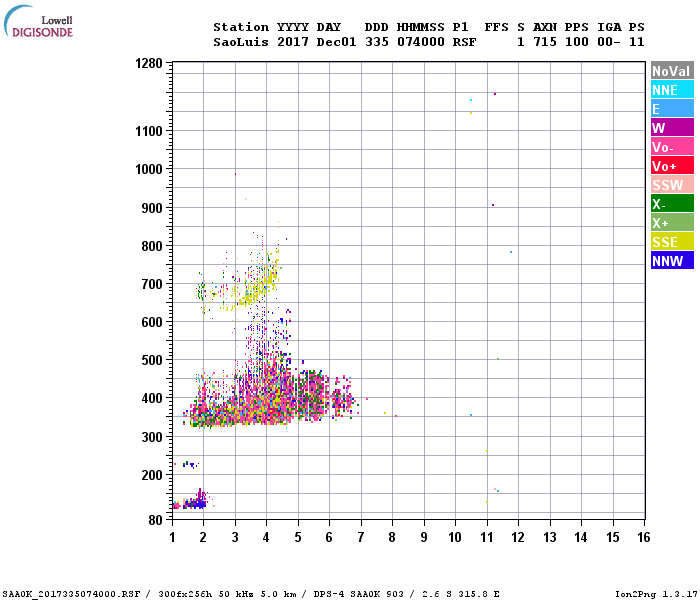Select the Vo- pink legend swatch
This screenshot has width=700, height=600.
click(x=672, y=147)
